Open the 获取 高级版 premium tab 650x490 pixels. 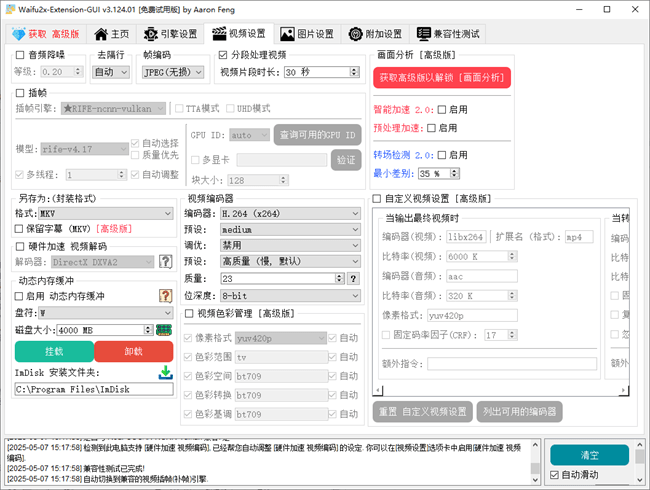(45, 33)
